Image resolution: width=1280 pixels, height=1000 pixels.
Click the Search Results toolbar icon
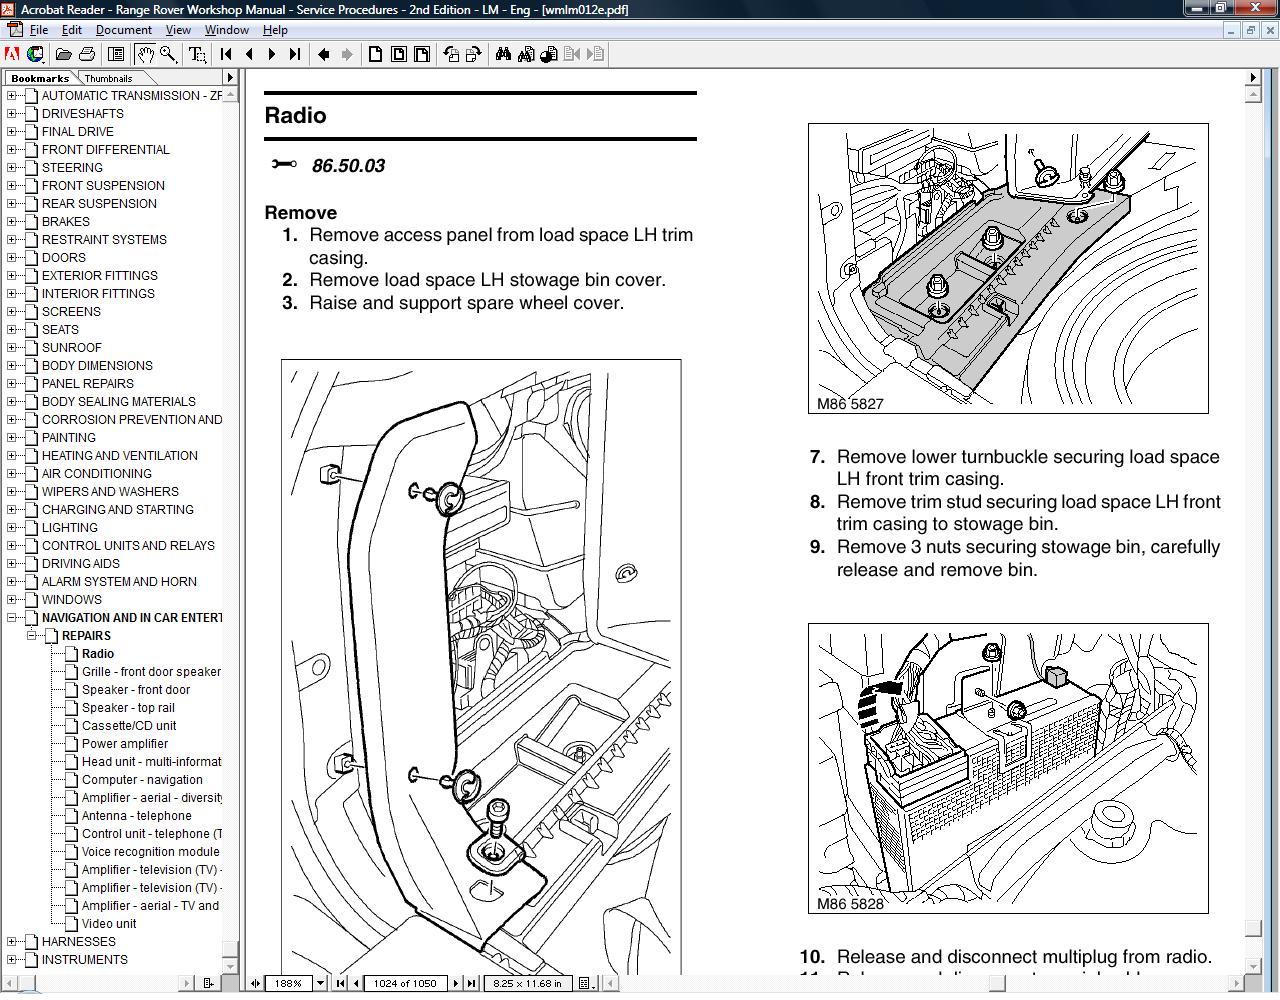coord(549,54)
